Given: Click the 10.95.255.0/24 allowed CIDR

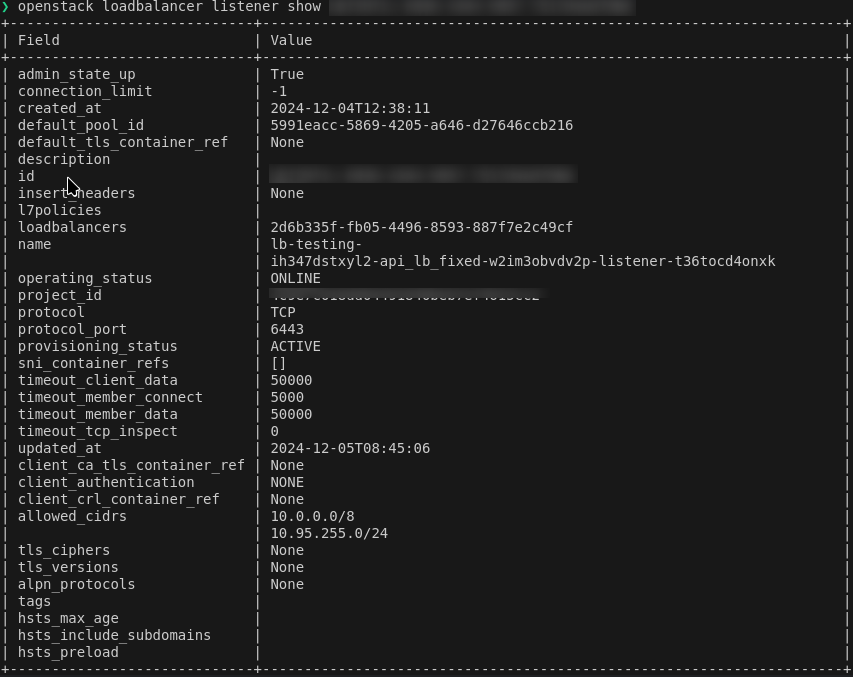Looking at the screenshot, I should coord(329,533).
